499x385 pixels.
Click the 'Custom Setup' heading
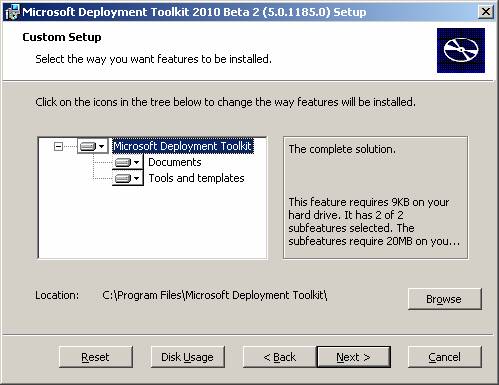[62, 37]
